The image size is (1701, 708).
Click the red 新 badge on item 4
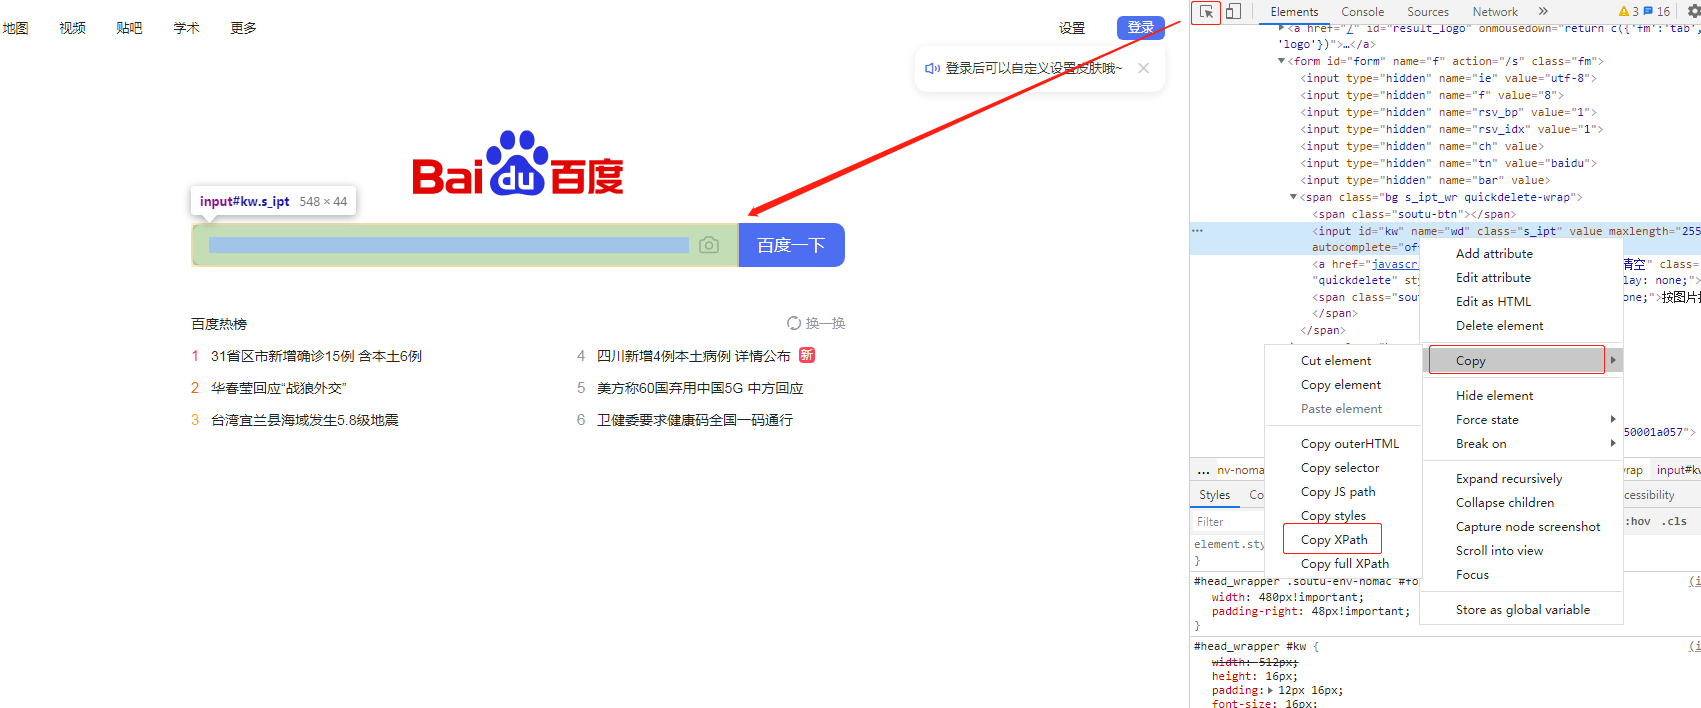click(807, 355)
